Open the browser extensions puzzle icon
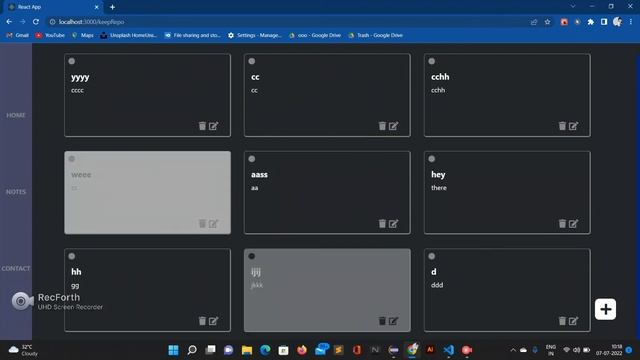The width and height of the screenshot is (640, 360). [591, 22]
